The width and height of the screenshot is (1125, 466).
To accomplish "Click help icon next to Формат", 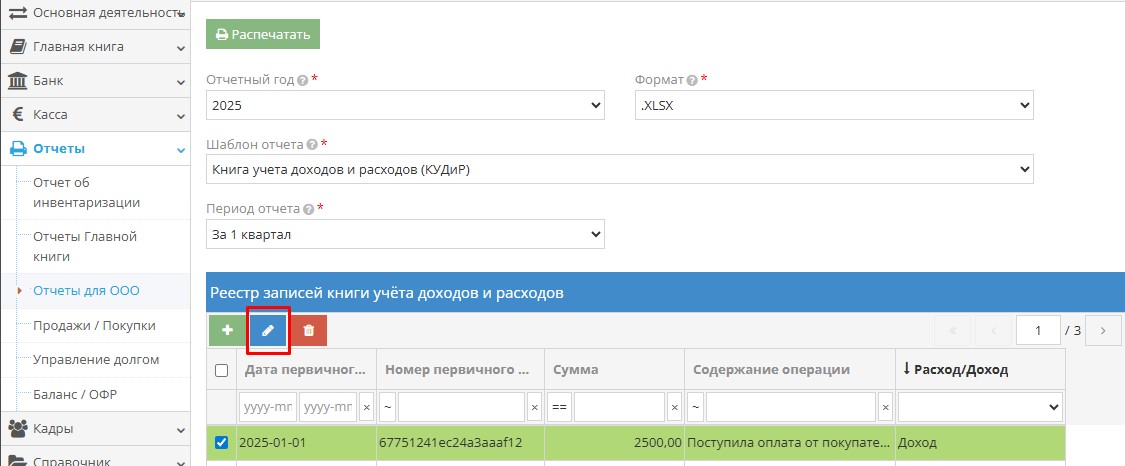I will click(692, 80).
